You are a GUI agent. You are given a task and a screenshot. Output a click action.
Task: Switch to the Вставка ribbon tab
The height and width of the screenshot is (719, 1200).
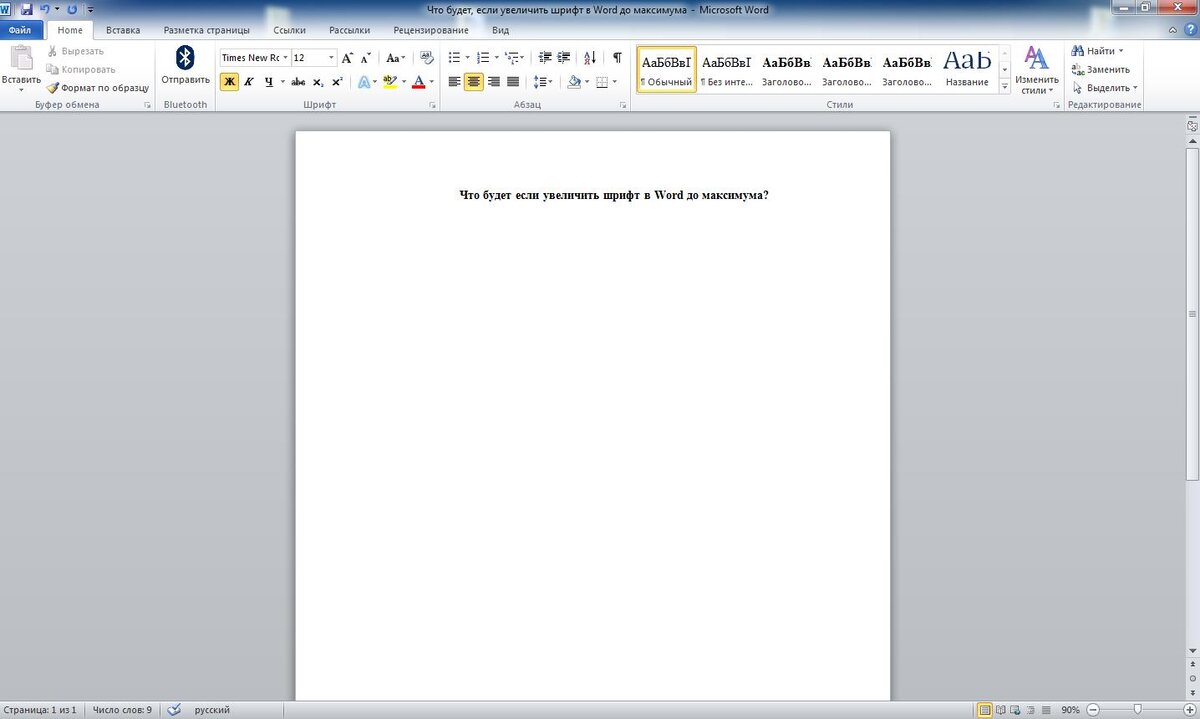[x=123, y=29]
